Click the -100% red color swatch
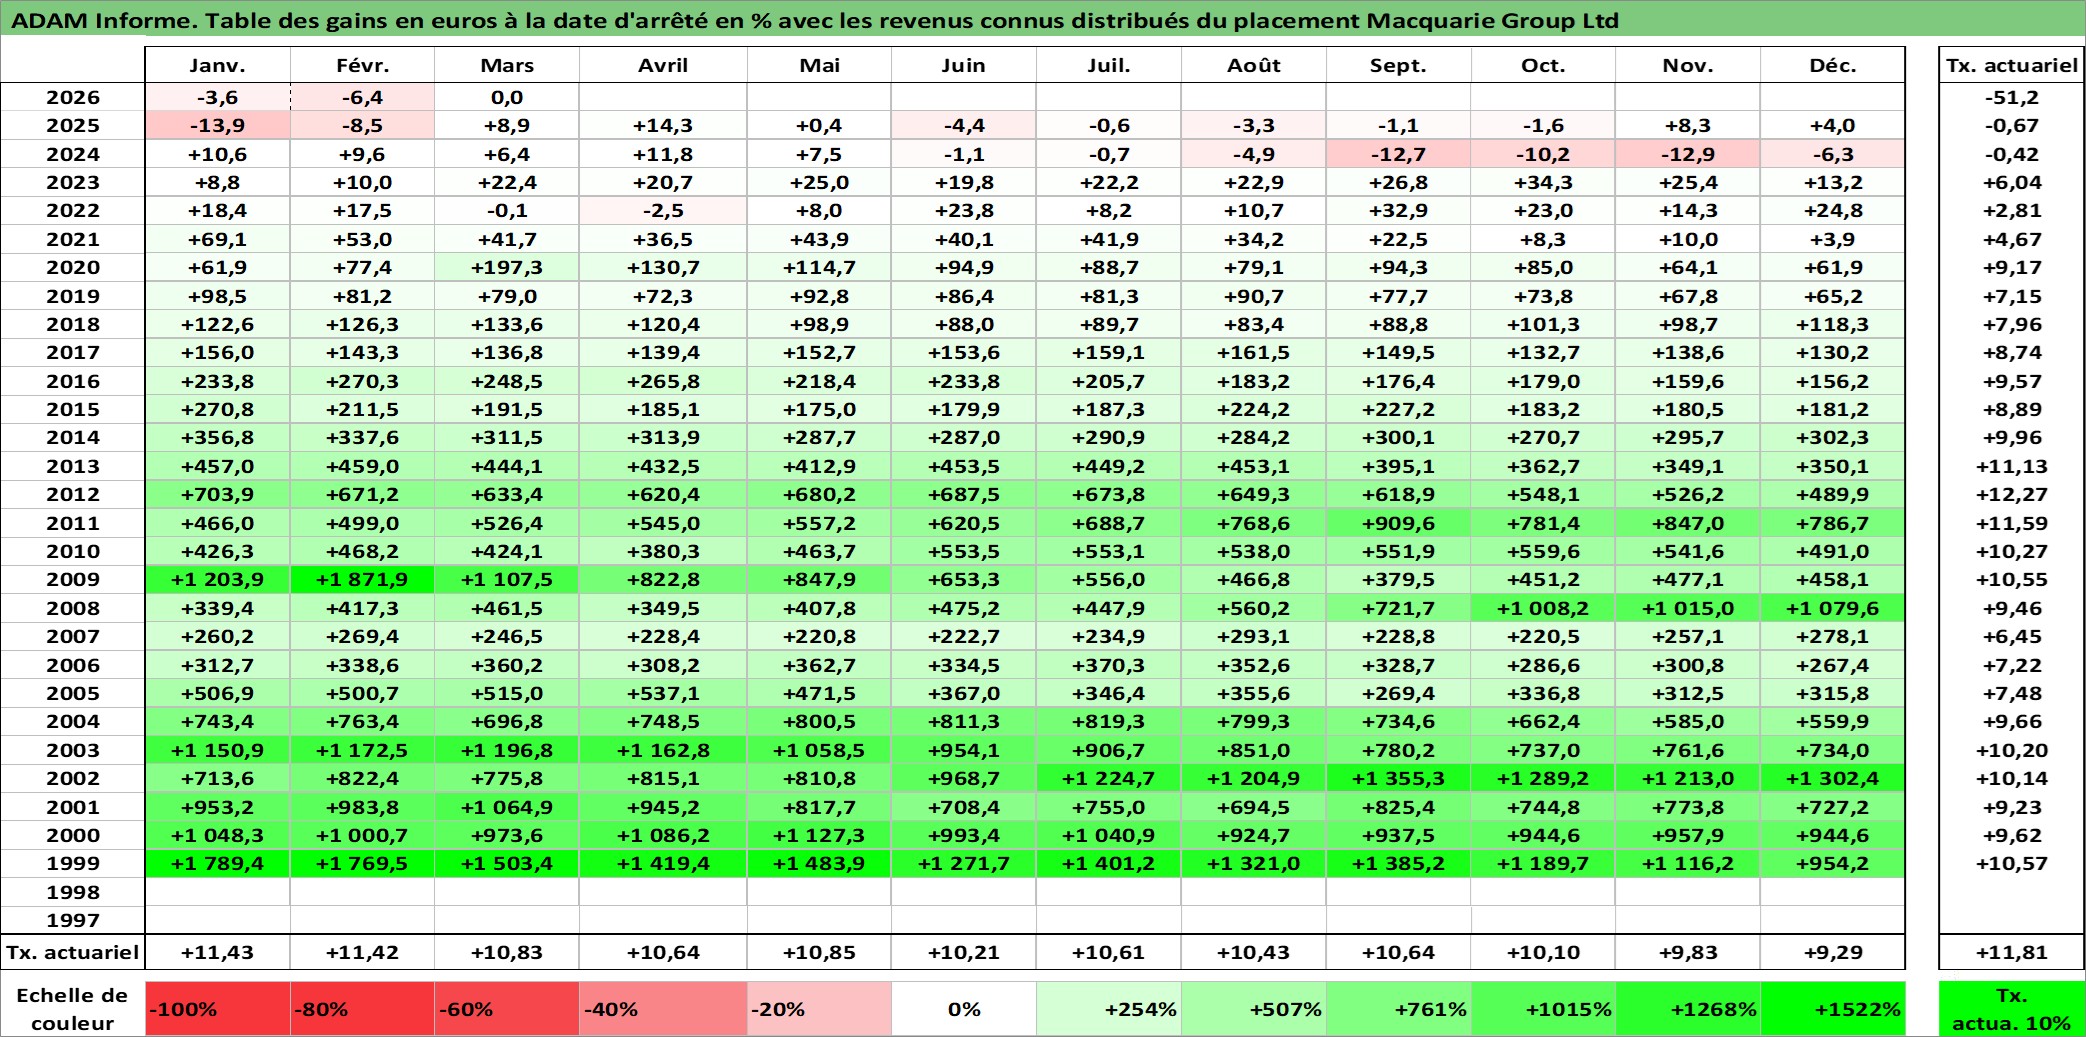Viewport: 2086px width, 1037px height. coord(218,1009)
